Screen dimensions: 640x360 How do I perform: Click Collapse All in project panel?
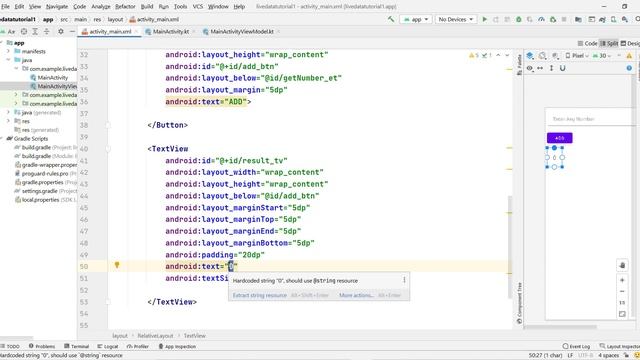pyautogui.click(x=47, y=31)
